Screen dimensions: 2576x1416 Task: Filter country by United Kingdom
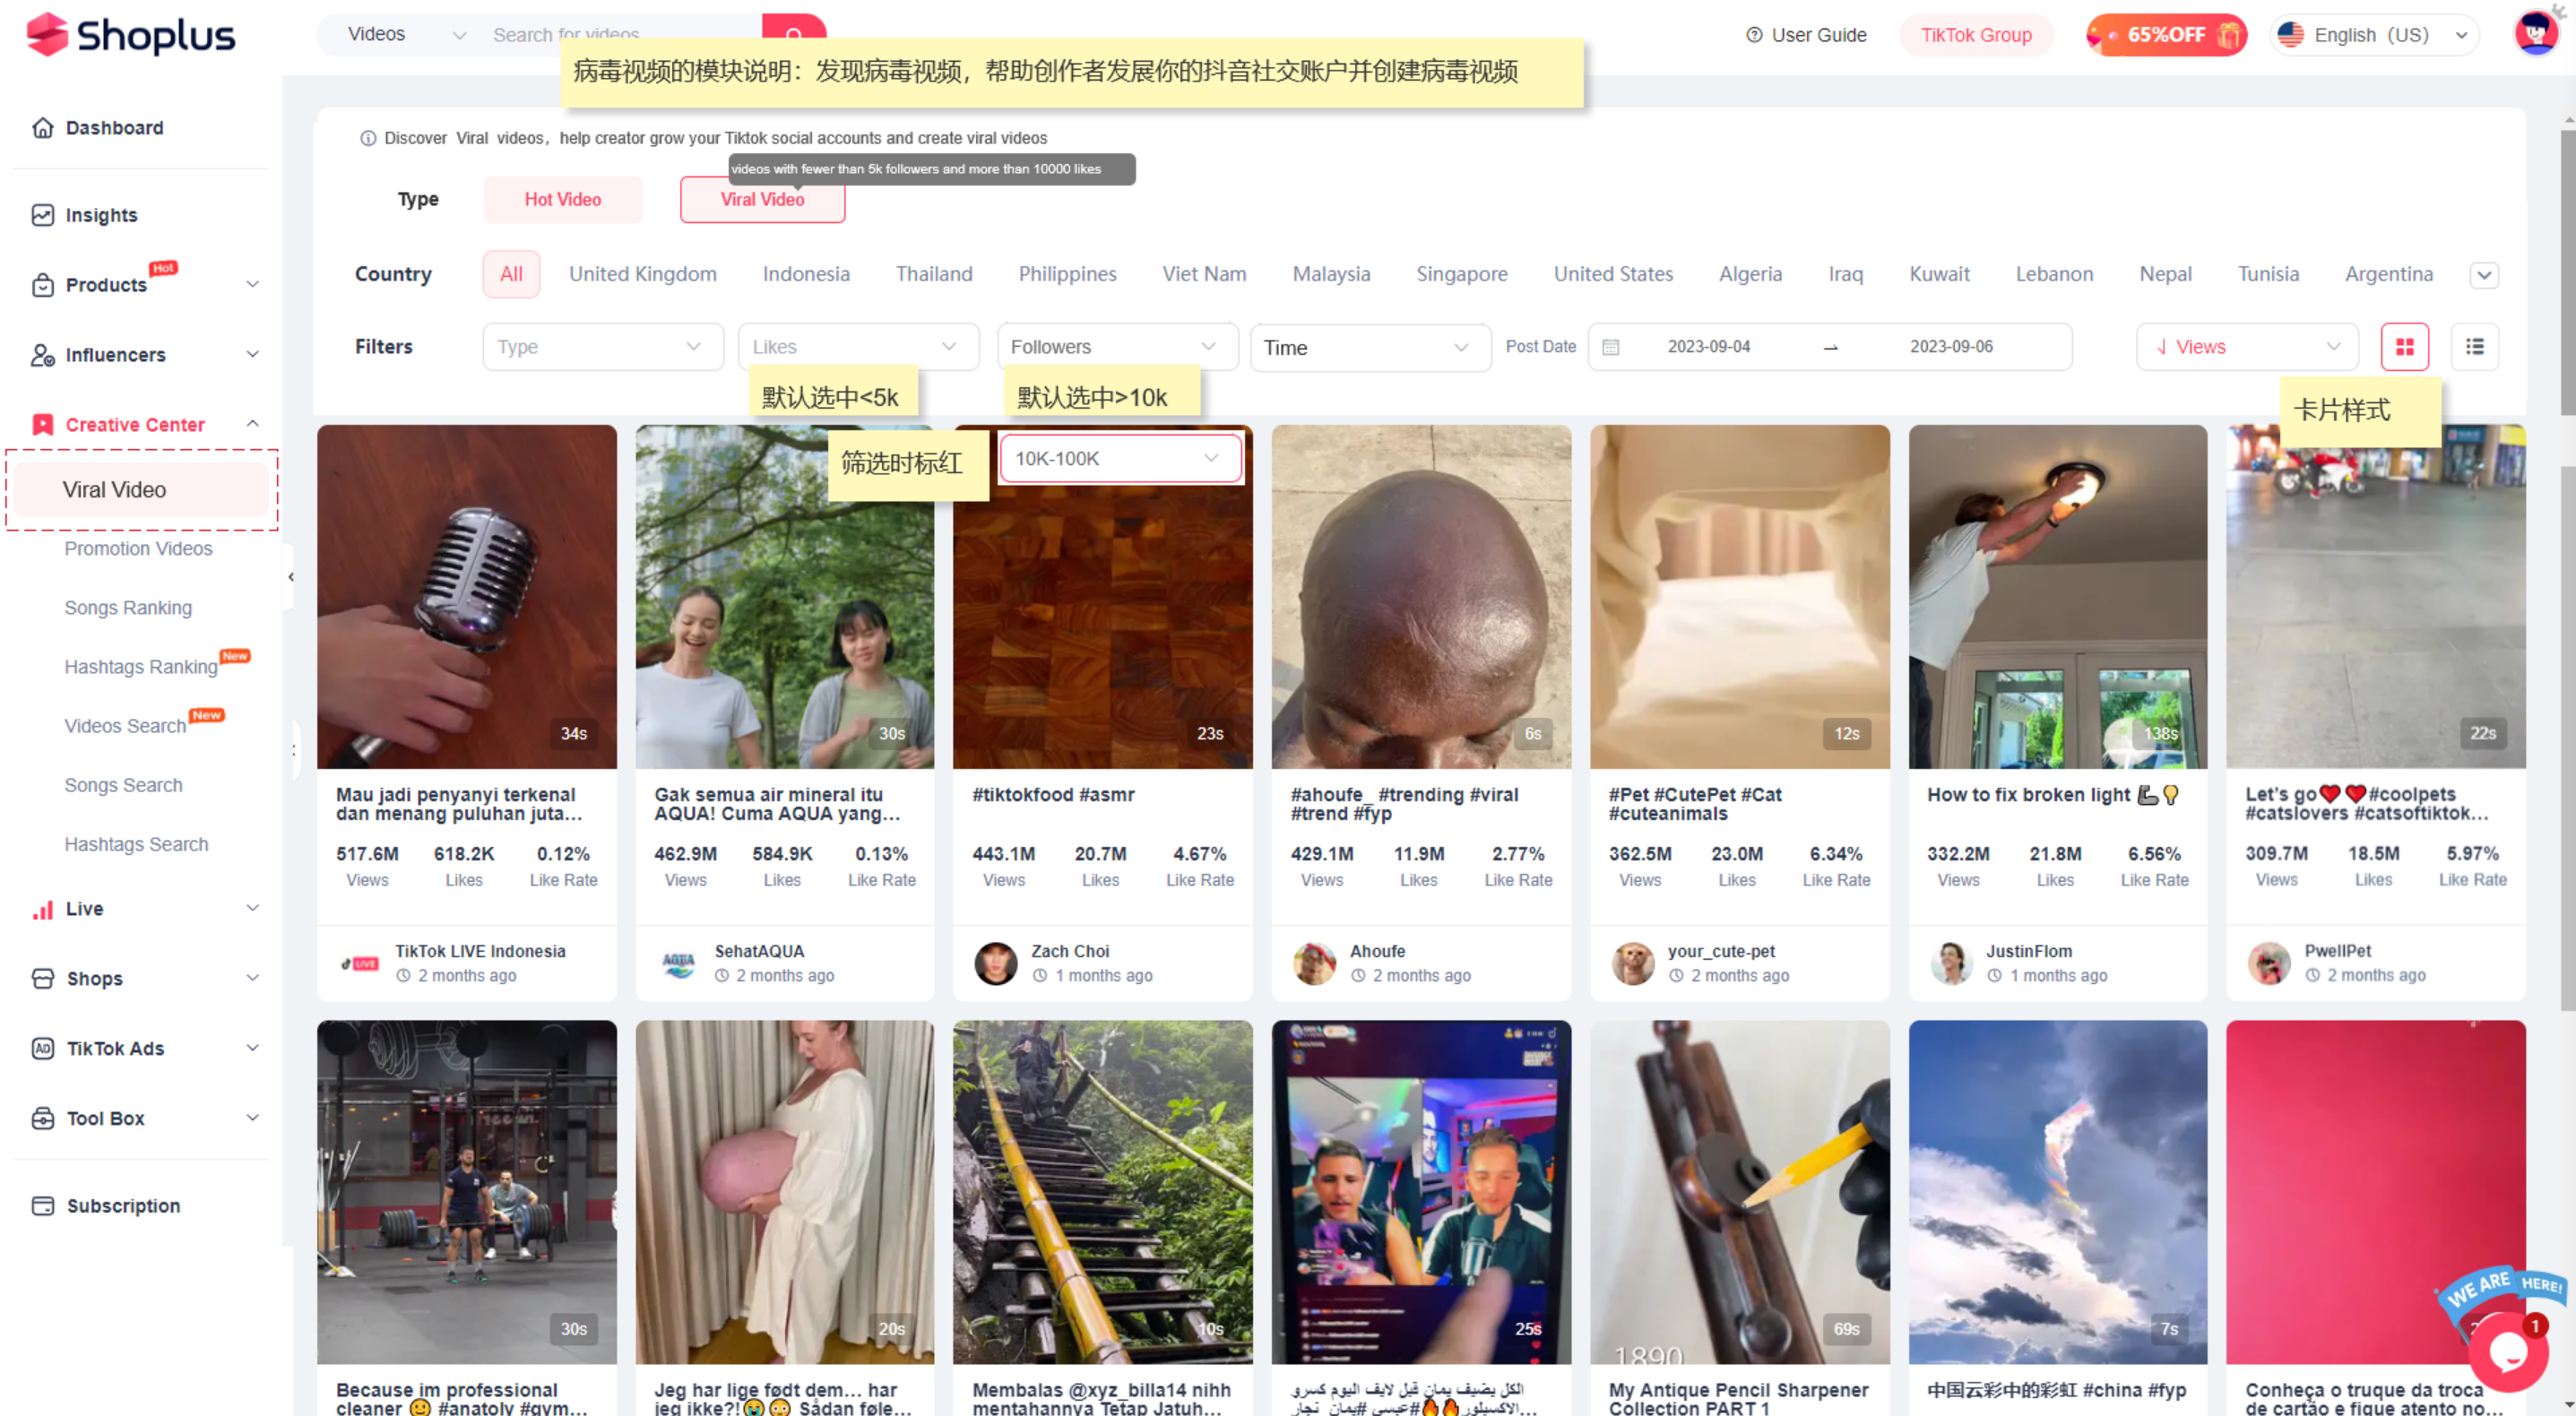(x=642, y=274)
